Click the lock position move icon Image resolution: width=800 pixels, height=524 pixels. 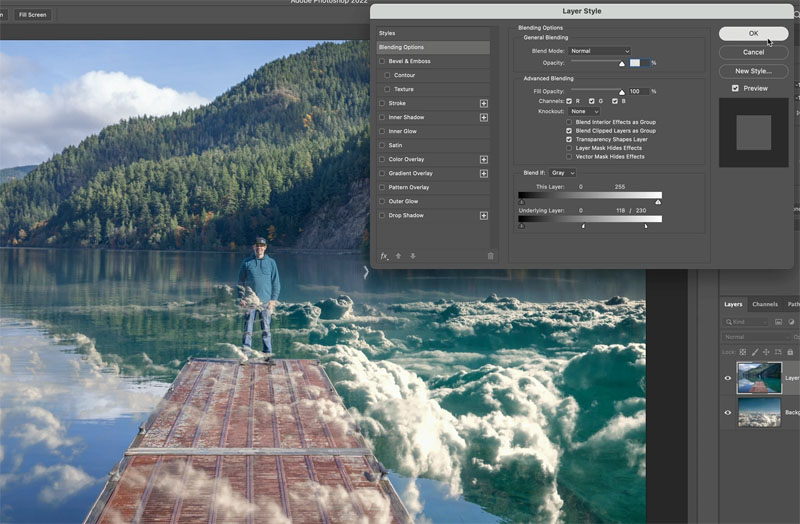point(766,352)
